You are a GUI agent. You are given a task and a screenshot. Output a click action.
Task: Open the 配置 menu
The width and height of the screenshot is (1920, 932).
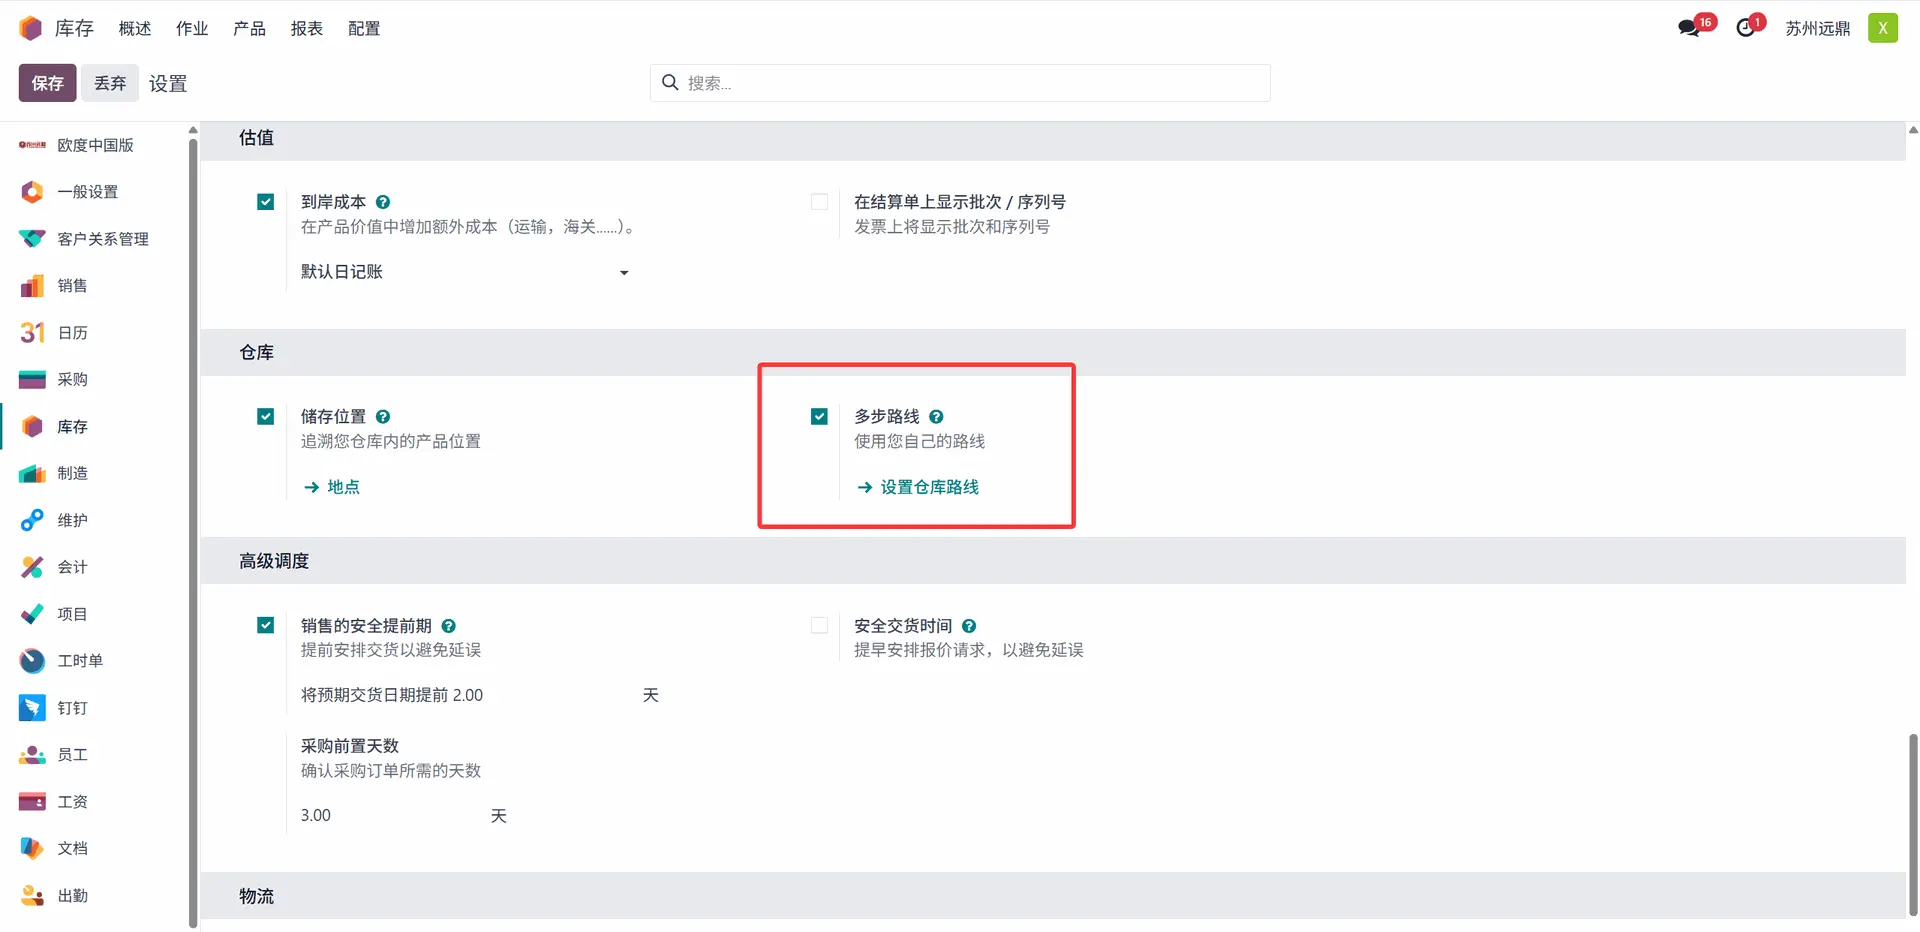[364, 28]
